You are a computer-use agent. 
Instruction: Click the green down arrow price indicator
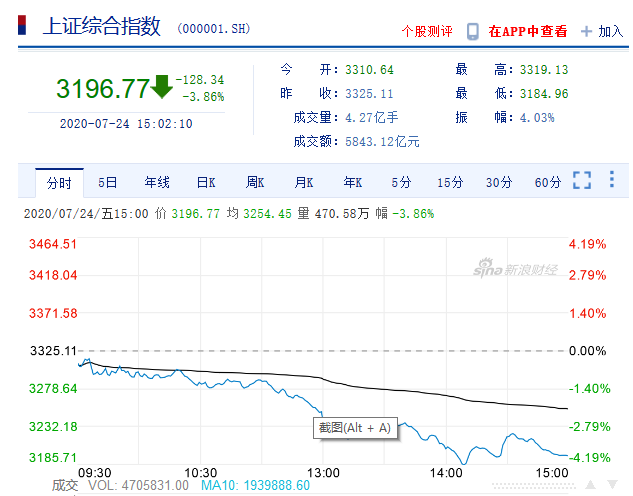pyautogui.click(x=162, y=87)
